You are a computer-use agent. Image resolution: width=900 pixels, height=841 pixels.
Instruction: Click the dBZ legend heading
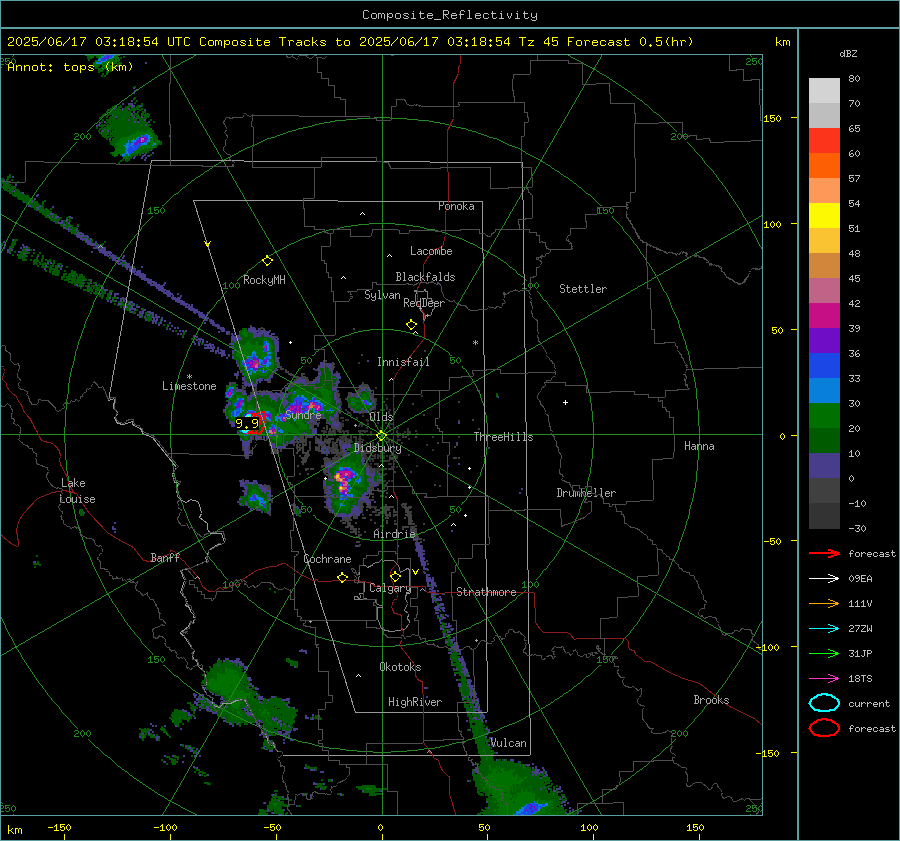coord(848,54)
